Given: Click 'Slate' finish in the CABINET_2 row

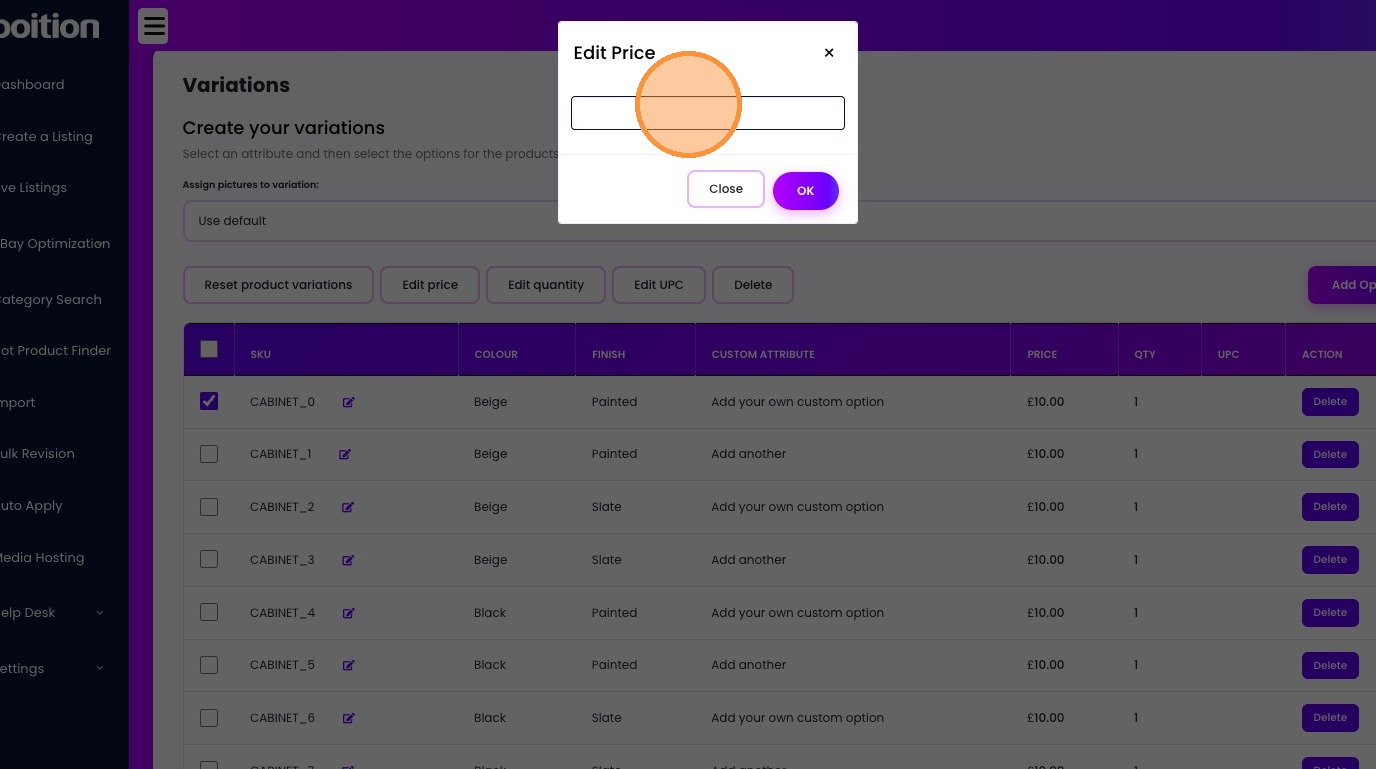Looking at the screenshot, I should pyautogui.click(x=607, y=507).
